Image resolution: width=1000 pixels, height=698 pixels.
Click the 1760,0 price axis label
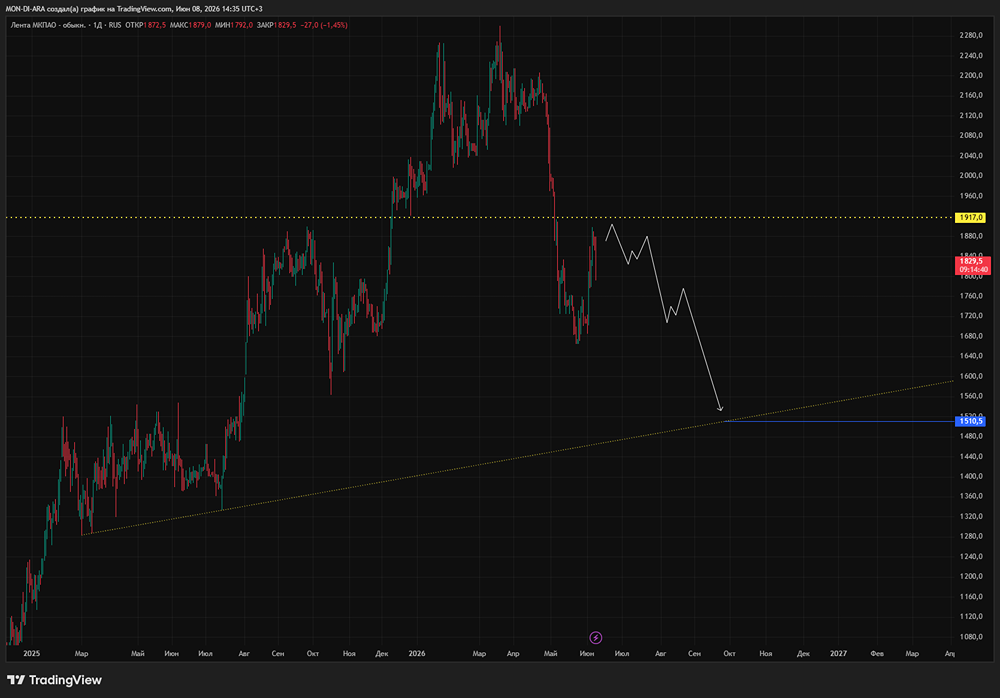point(971,296)
